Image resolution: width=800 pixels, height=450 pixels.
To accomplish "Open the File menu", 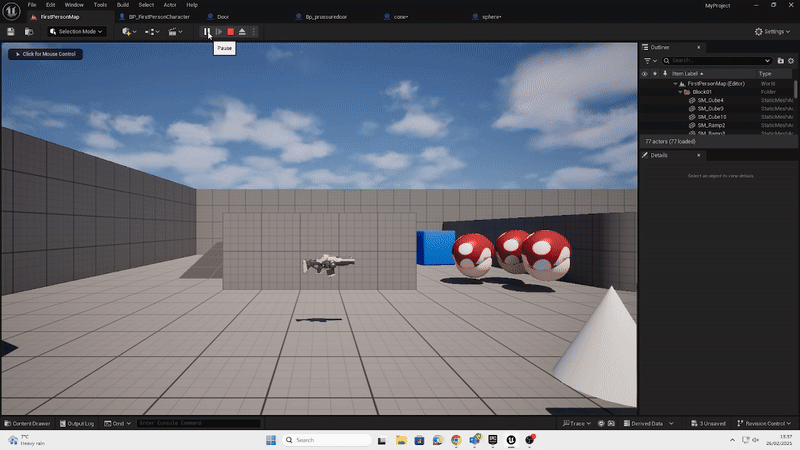I will click(x=32, y=5).
